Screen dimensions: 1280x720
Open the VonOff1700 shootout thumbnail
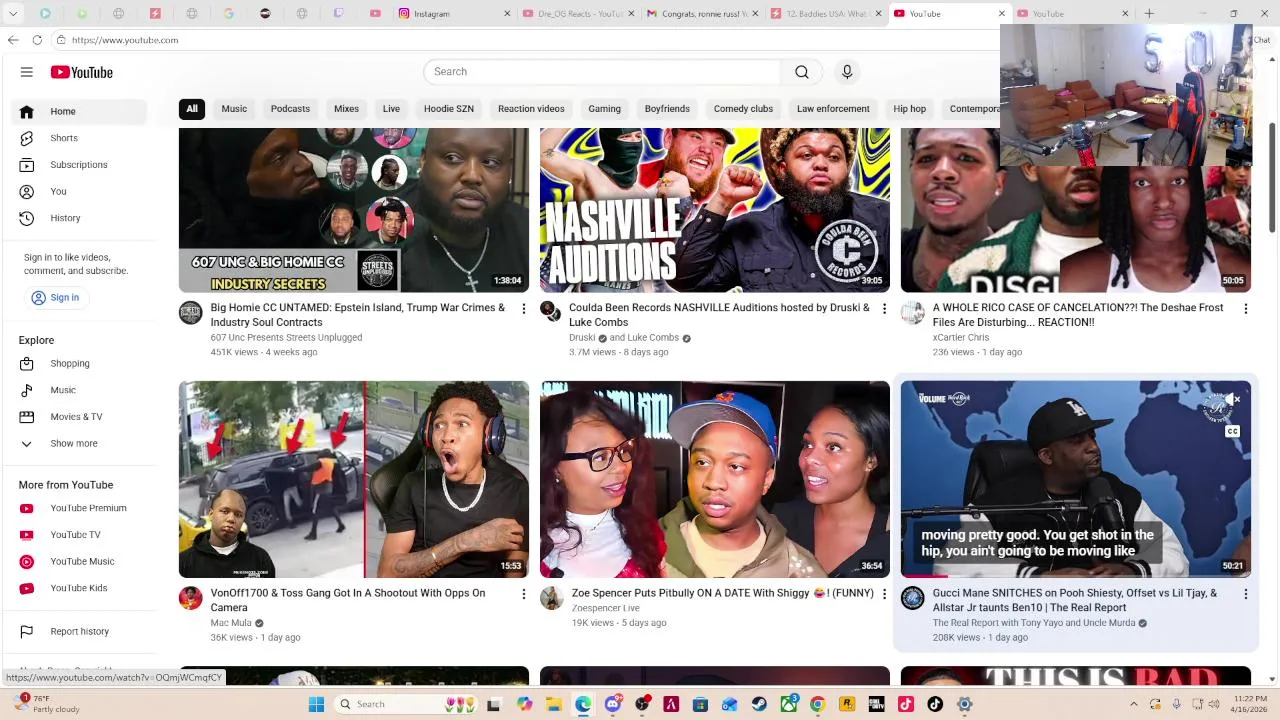[x=354, y=479]
